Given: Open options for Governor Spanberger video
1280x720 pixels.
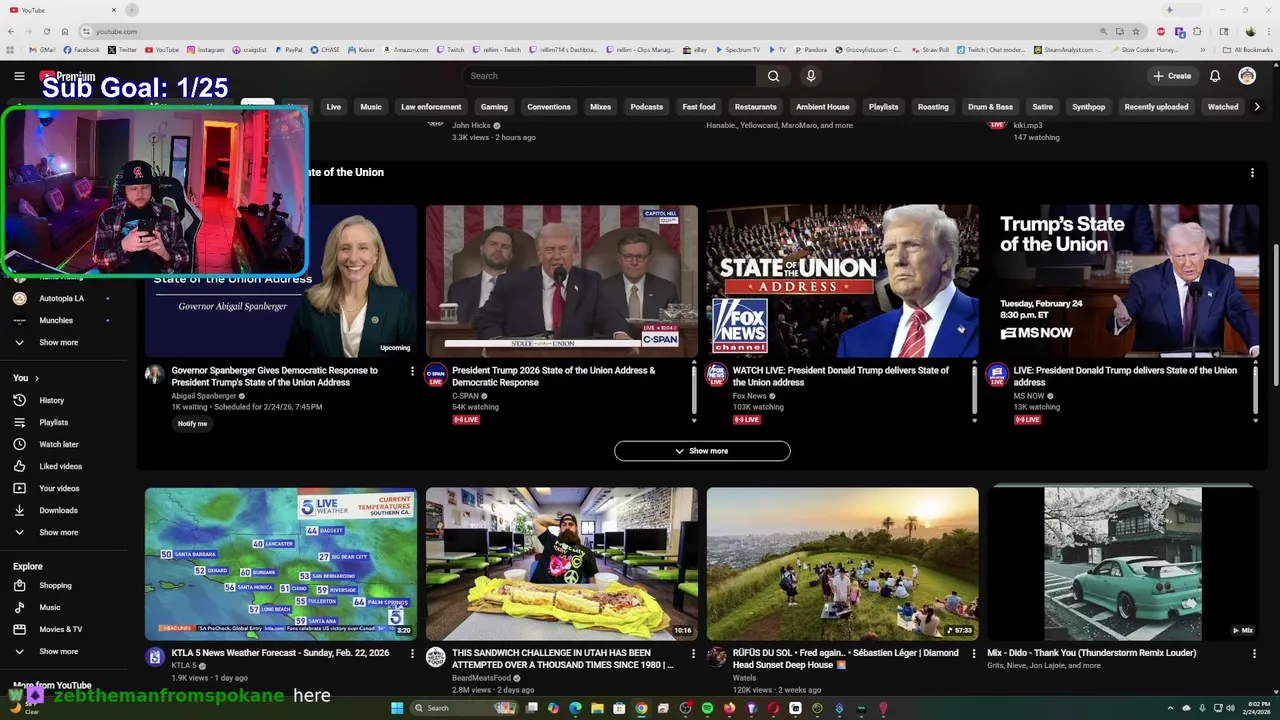Looking at the screenshot, I should click(412, 371).
